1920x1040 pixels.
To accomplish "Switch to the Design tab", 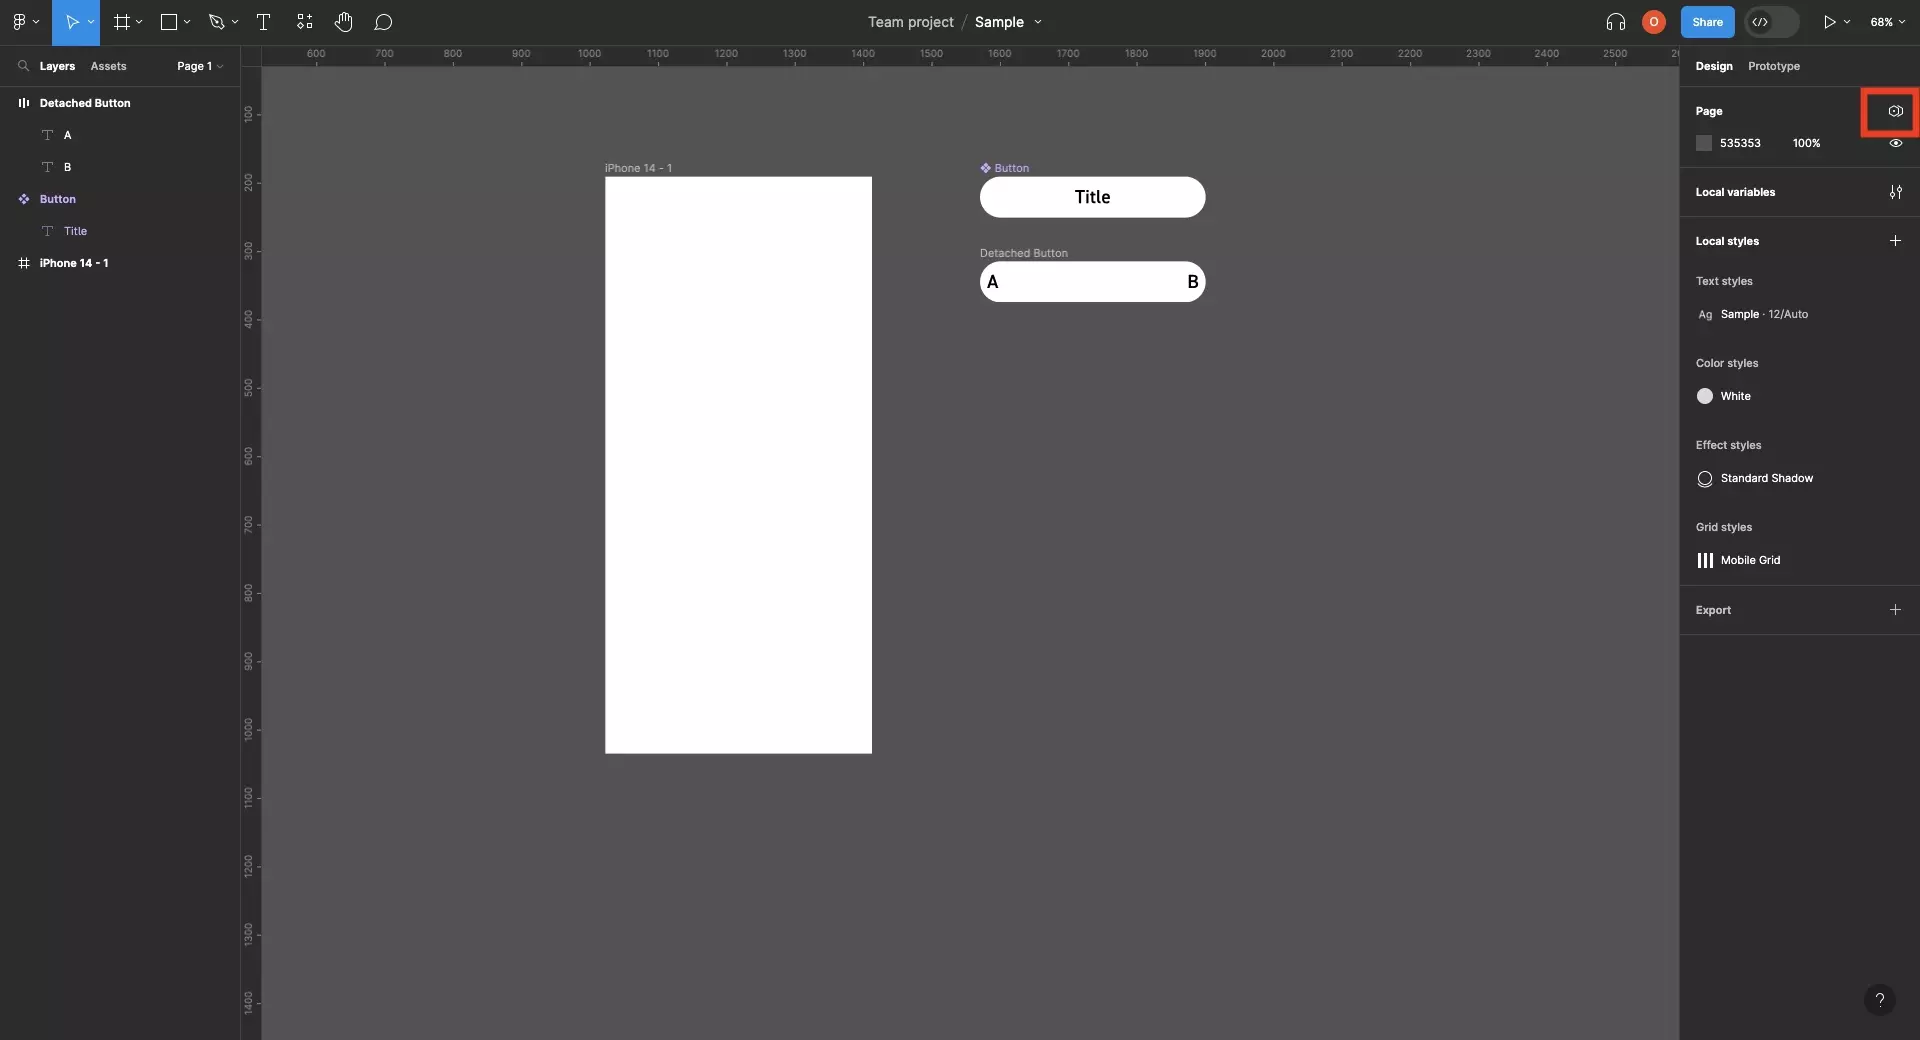I will pyautogui.click(x=1714, y=66).
